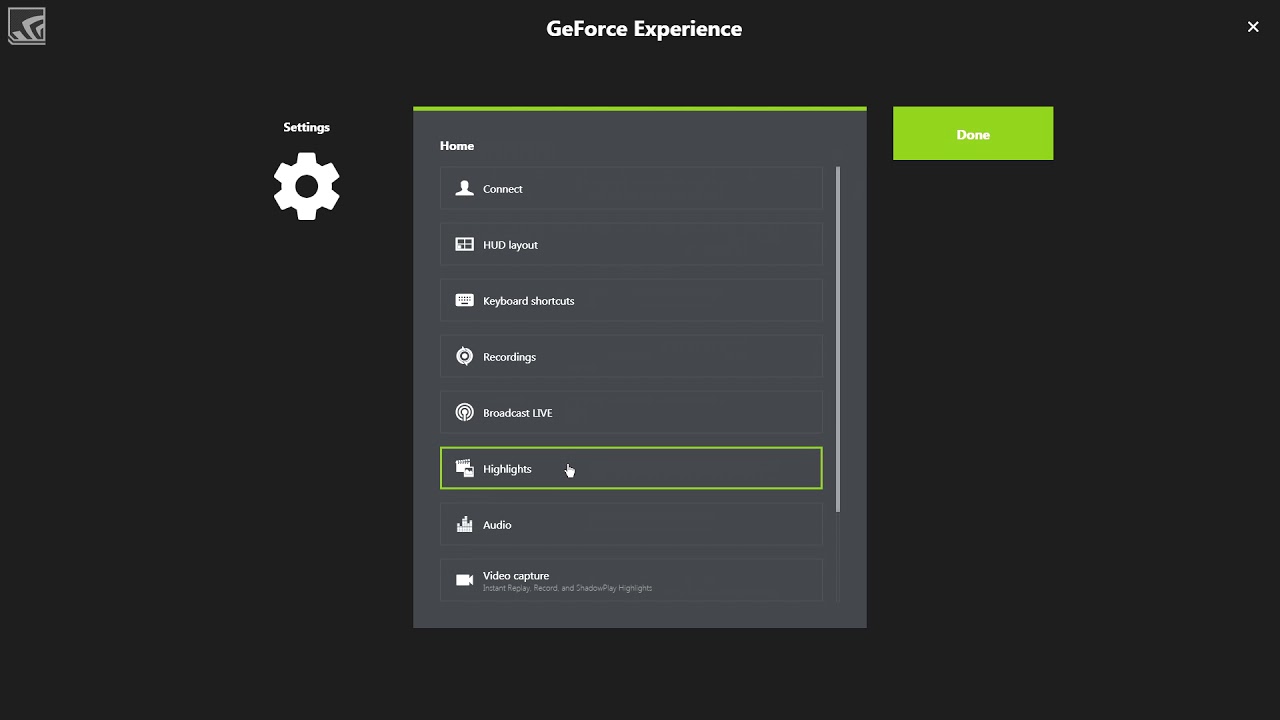The image size is (1280, 720).
Task: Open the Connect settings entry
Action: point(631,189)
